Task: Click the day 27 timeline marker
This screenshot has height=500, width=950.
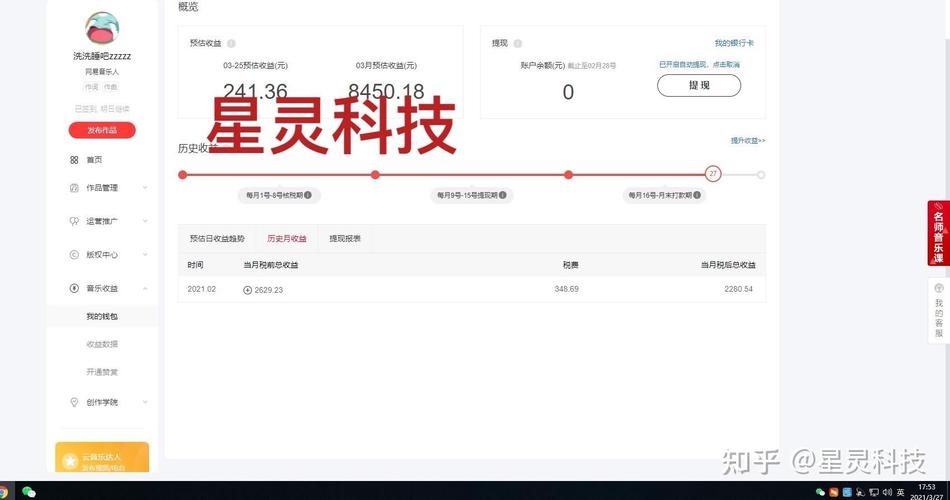Action: 713,174
